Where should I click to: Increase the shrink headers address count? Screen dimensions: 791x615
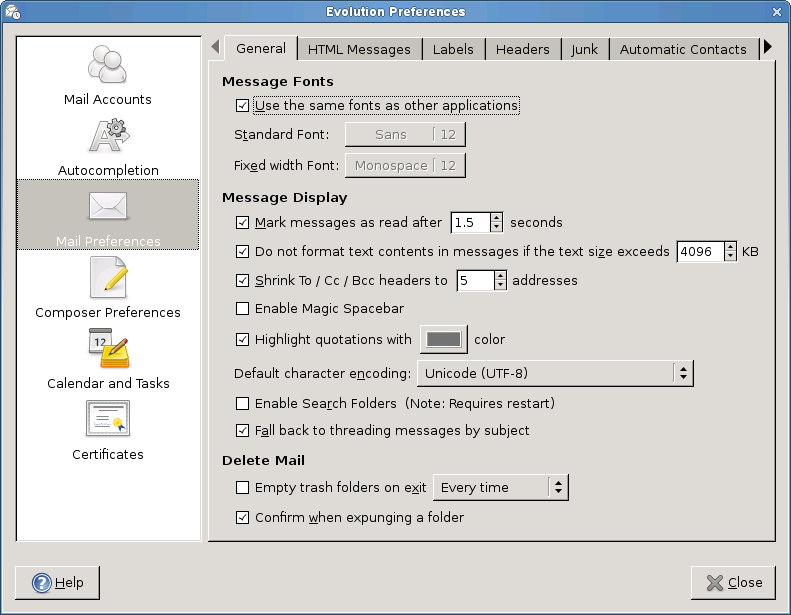pyautogui.click(x=500, y=276)
